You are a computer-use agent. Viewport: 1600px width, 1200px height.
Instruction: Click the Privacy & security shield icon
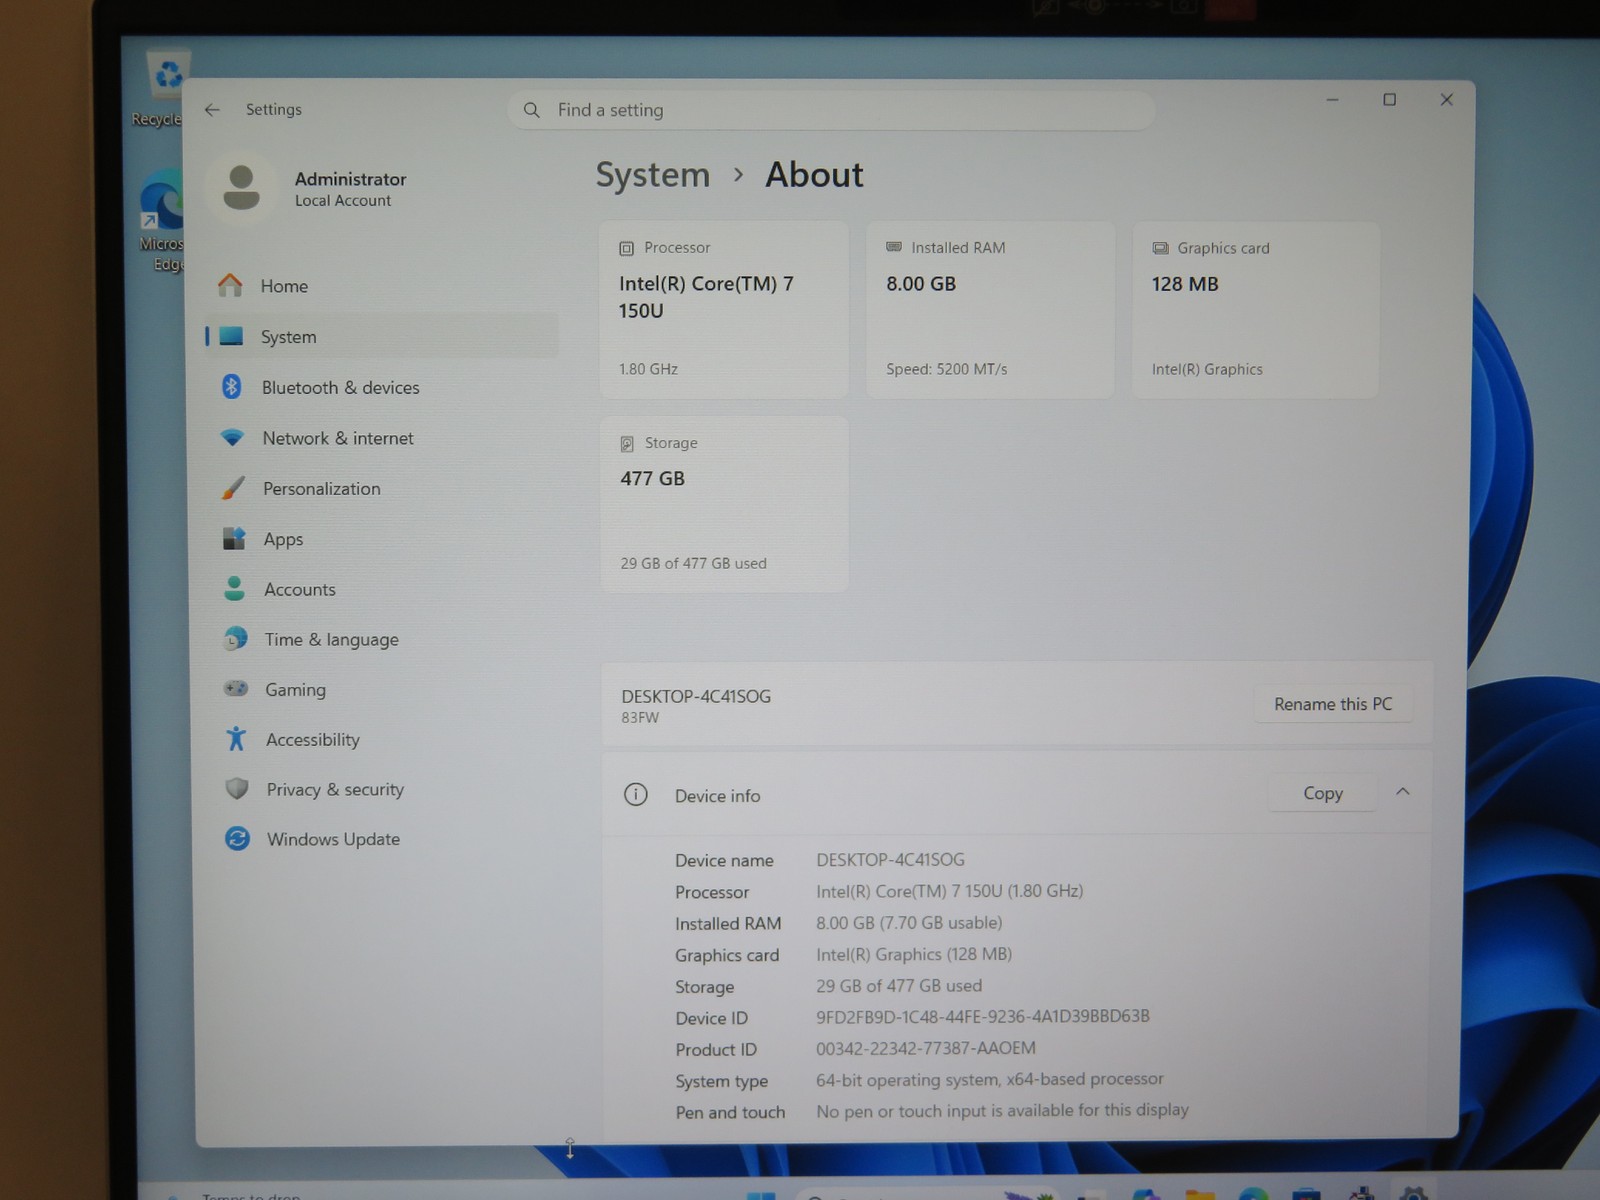(237, 789)
